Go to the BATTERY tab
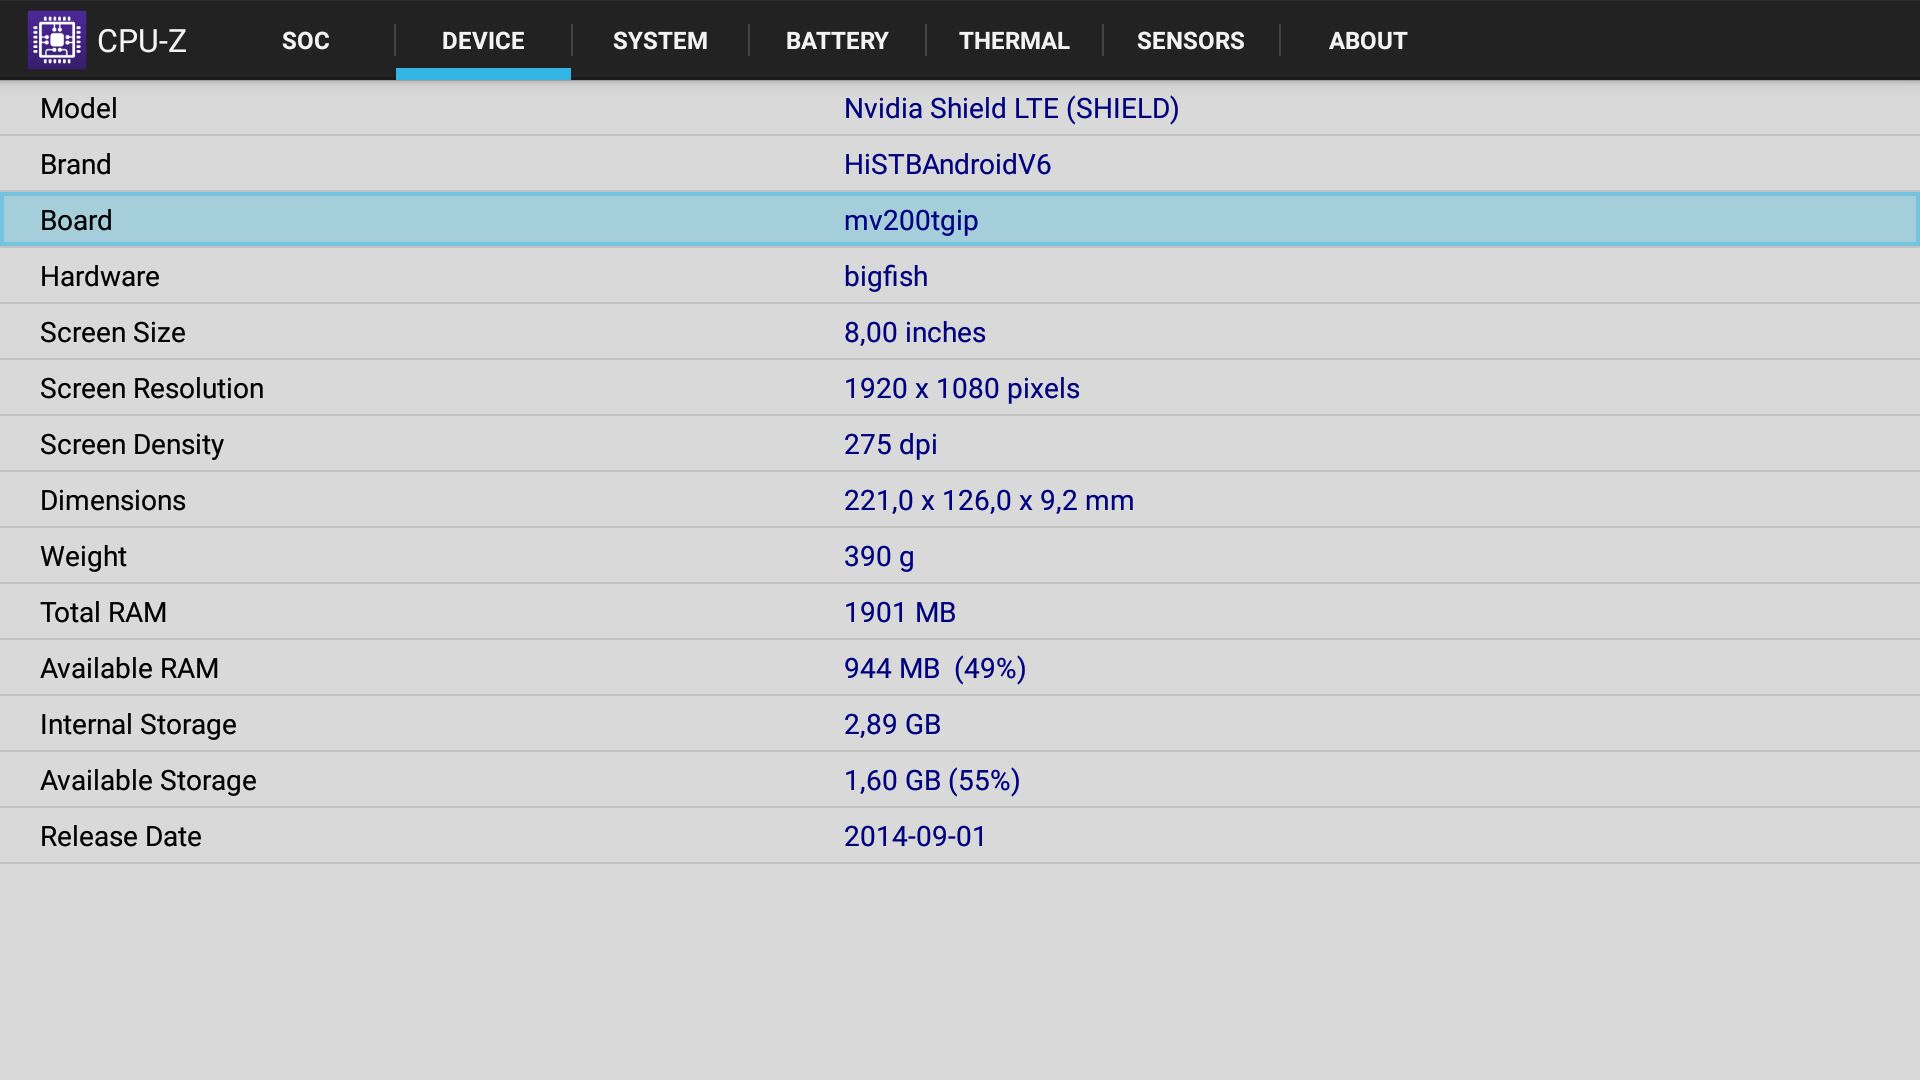Screen dimensions: 1920x1080 [837, 41]
